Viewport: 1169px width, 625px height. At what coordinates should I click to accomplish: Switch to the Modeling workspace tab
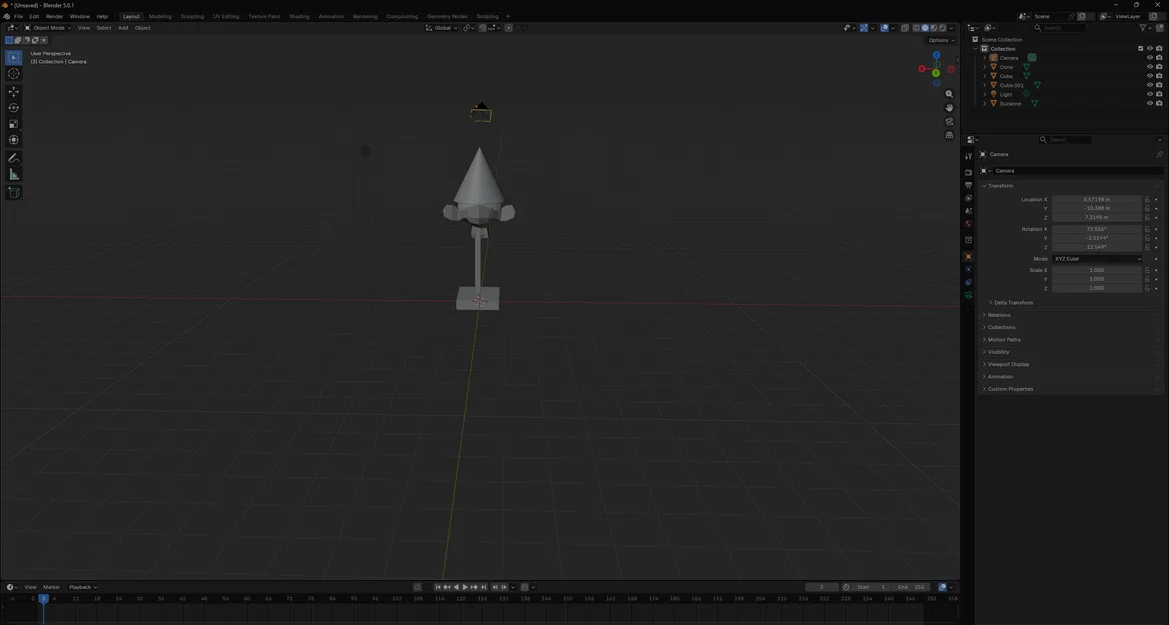coord(160,16)
